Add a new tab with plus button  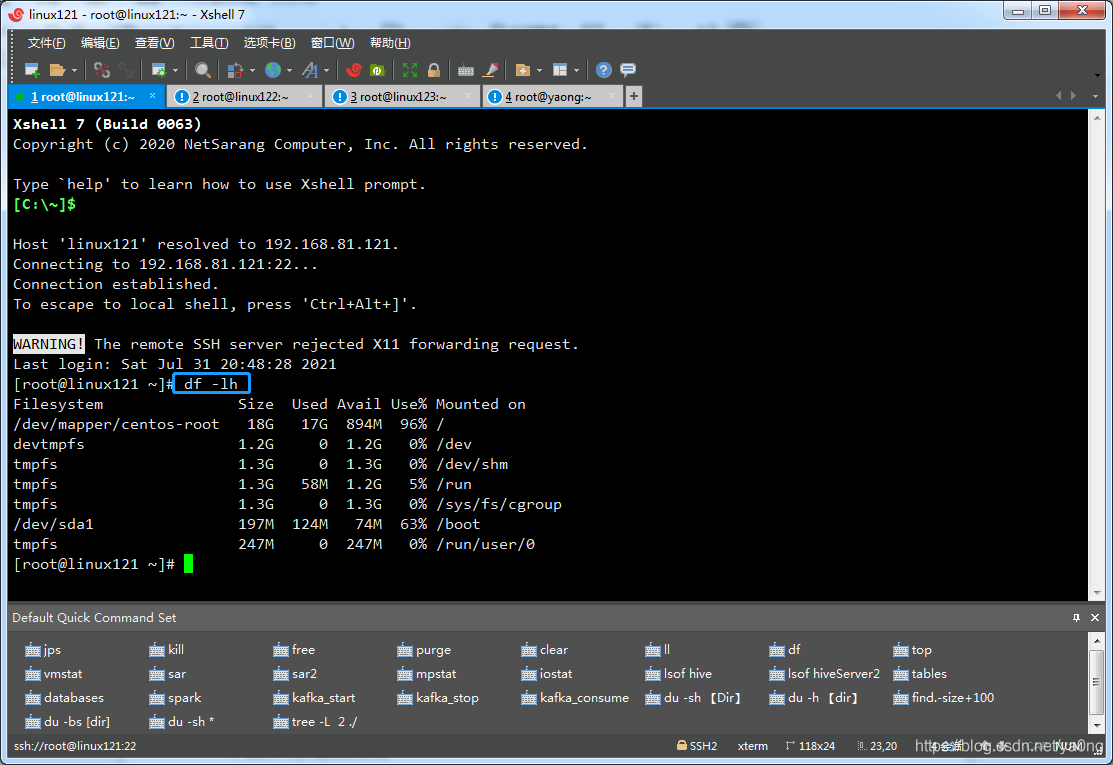634,96
